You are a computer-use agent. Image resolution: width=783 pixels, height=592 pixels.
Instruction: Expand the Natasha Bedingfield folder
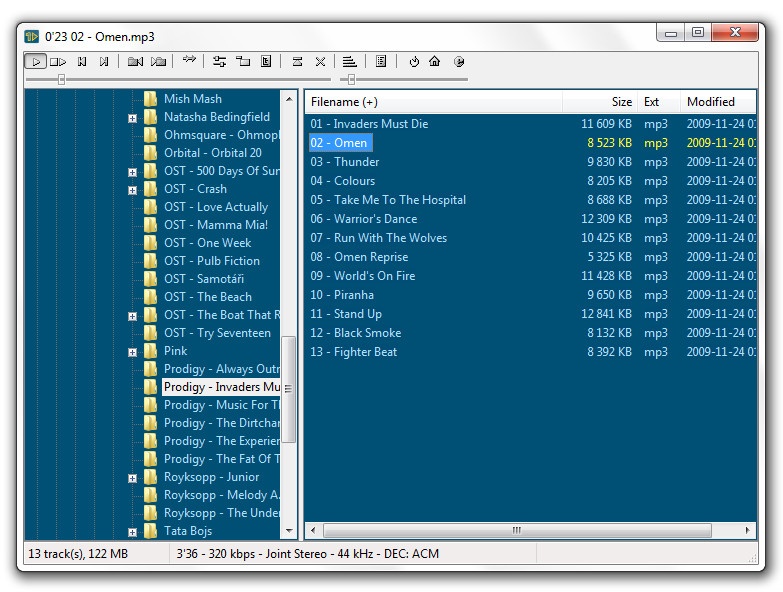click(132, 118)
